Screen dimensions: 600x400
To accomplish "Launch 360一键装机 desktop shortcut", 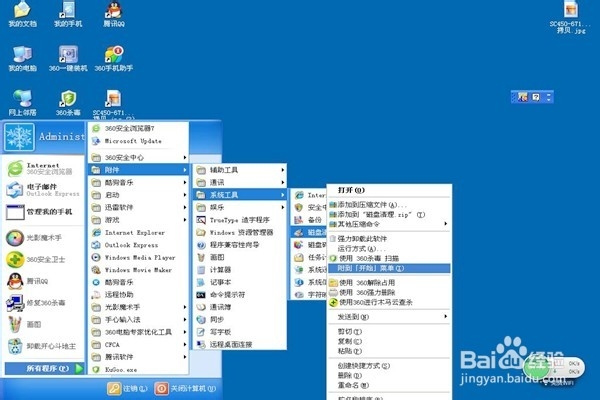I will coord(68,58).
